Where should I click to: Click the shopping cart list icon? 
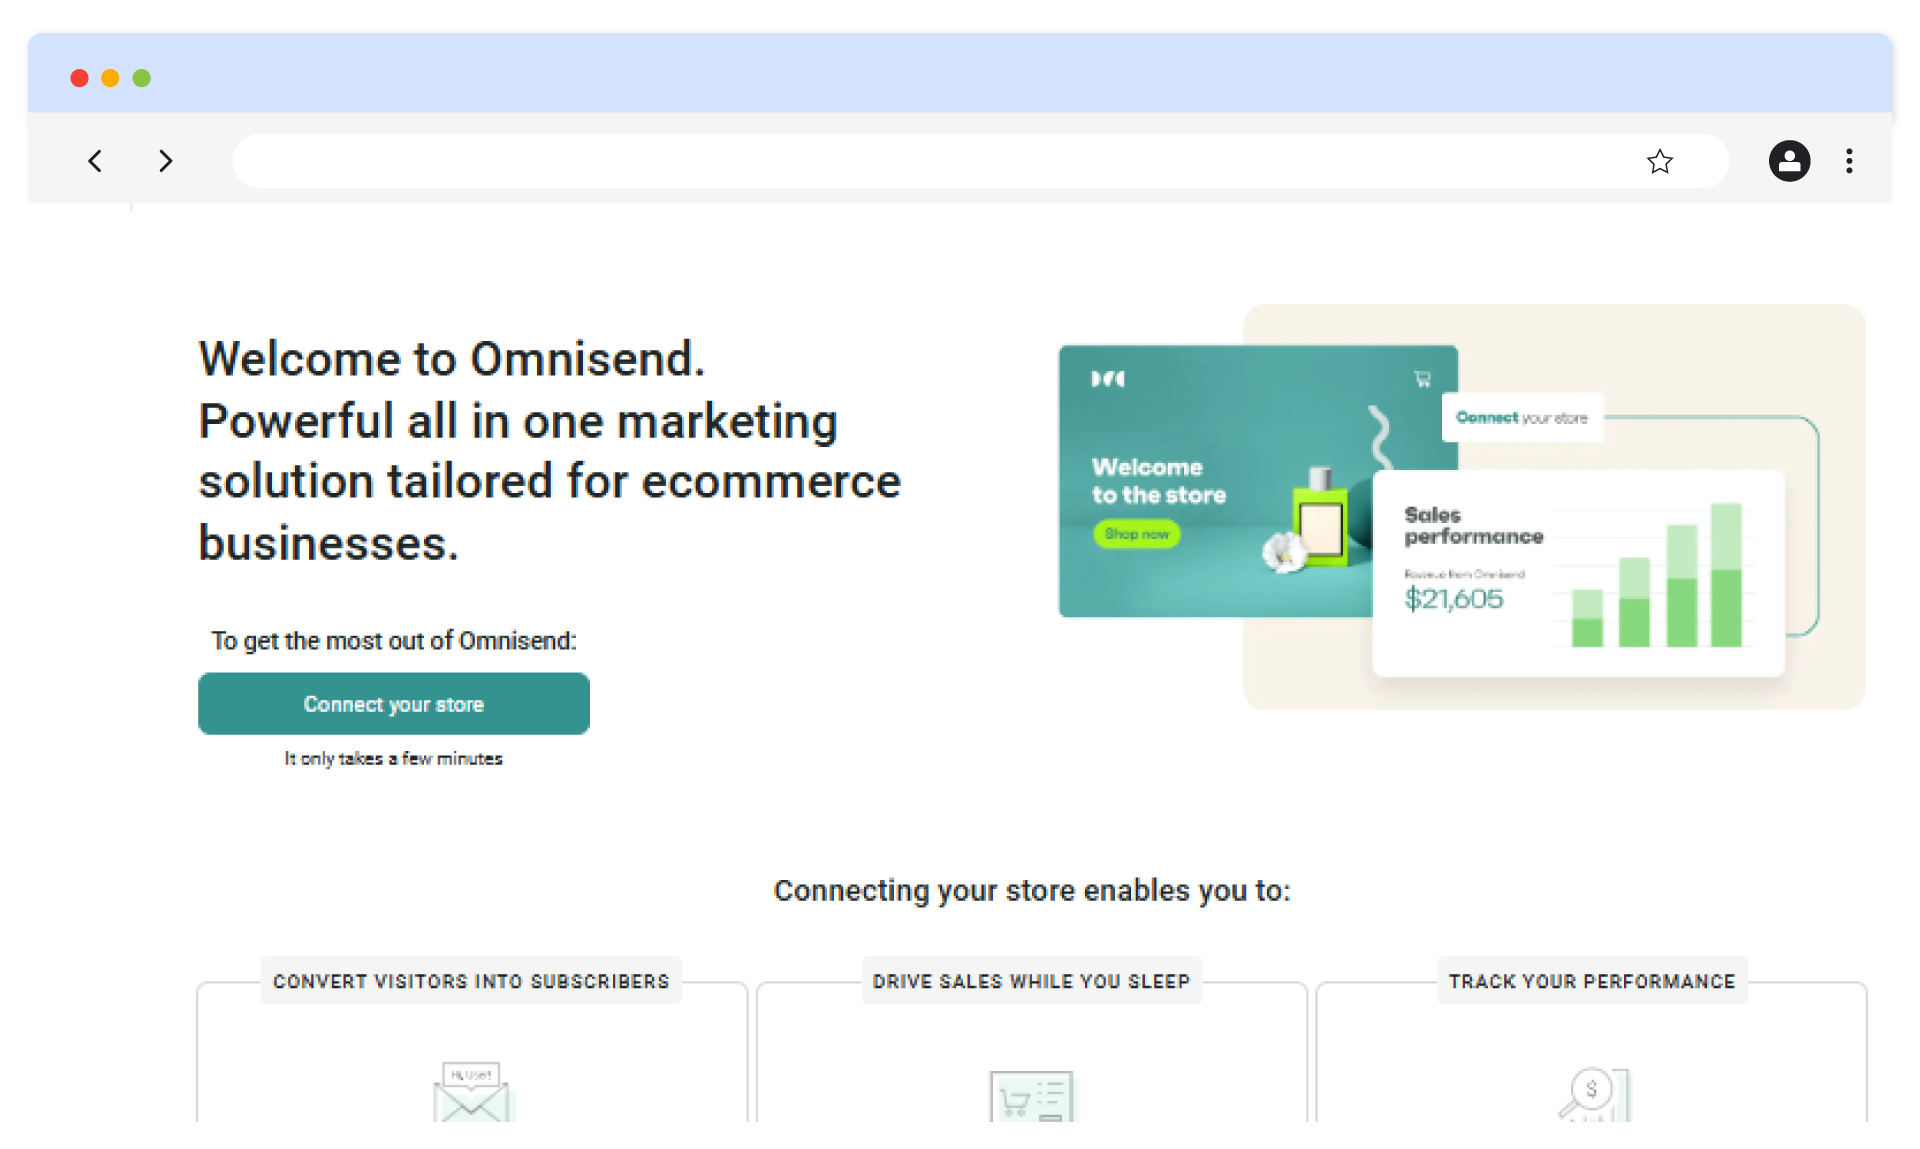(1031, 1098)
